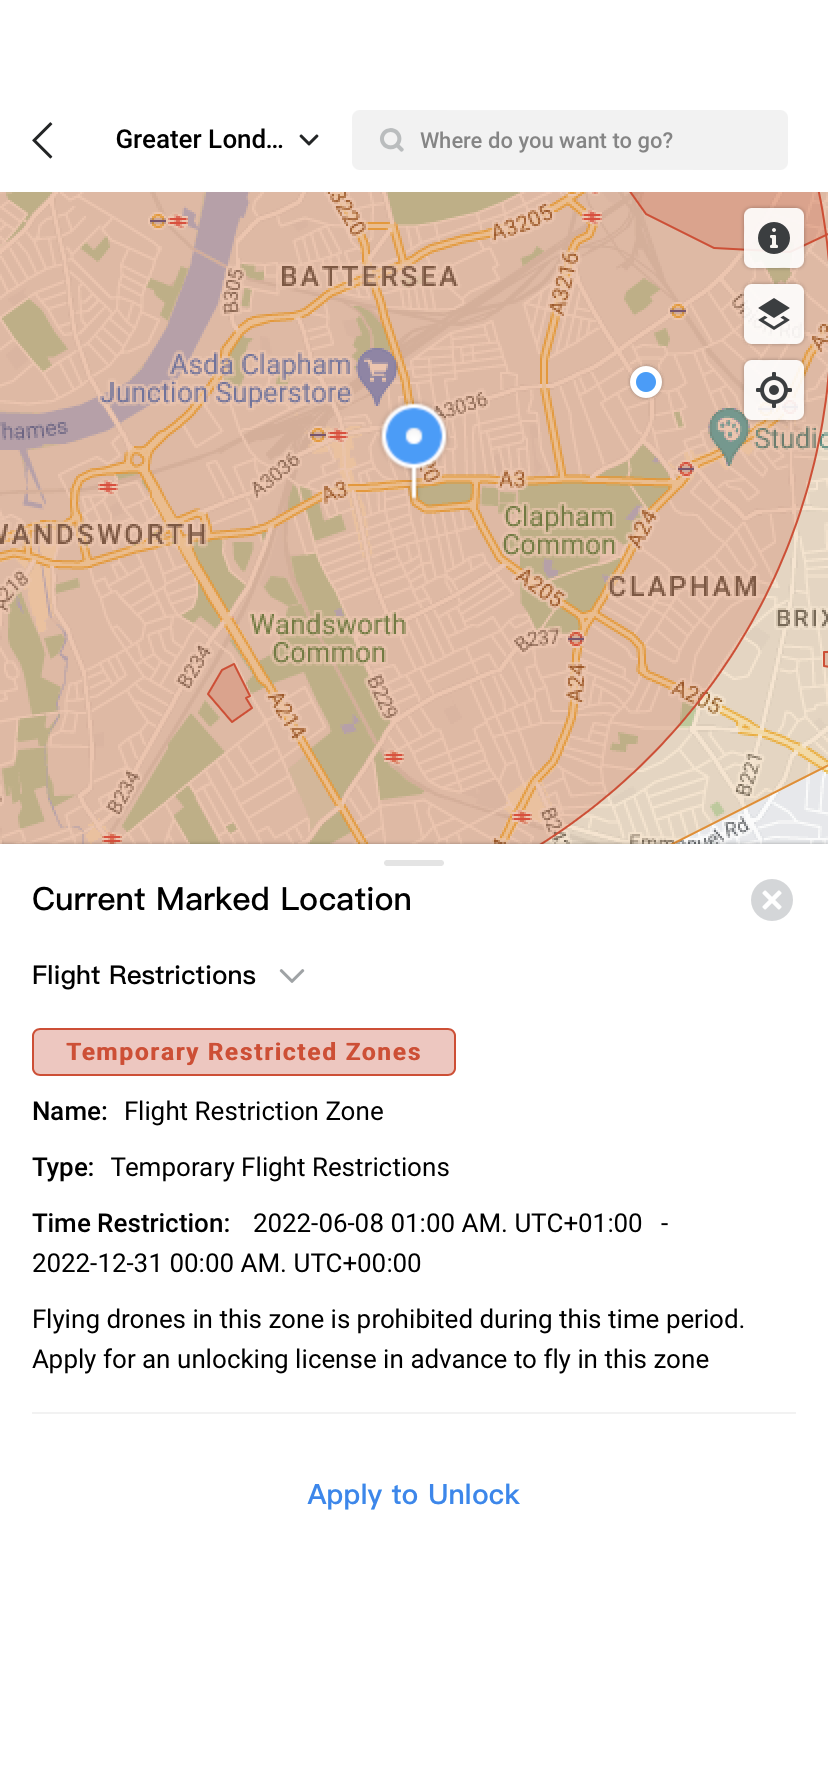This screenshot has height=1792, width=828.
Task: Collapse the Flight Restrictions chevron
Action: point(292,976)
